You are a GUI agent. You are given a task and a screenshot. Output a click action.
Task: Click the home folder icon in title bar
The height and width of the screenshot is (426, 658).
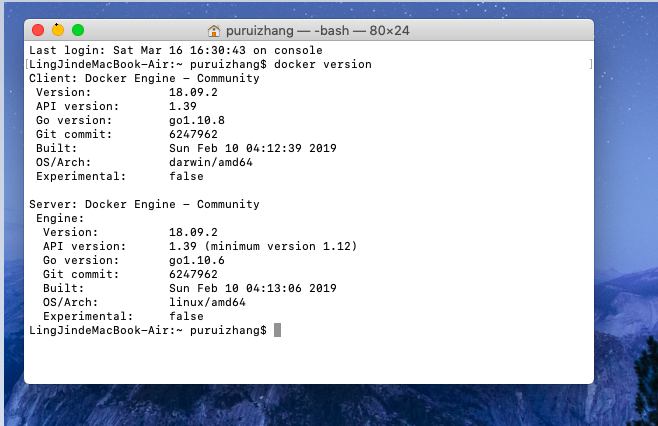click(x=214, y=31)
